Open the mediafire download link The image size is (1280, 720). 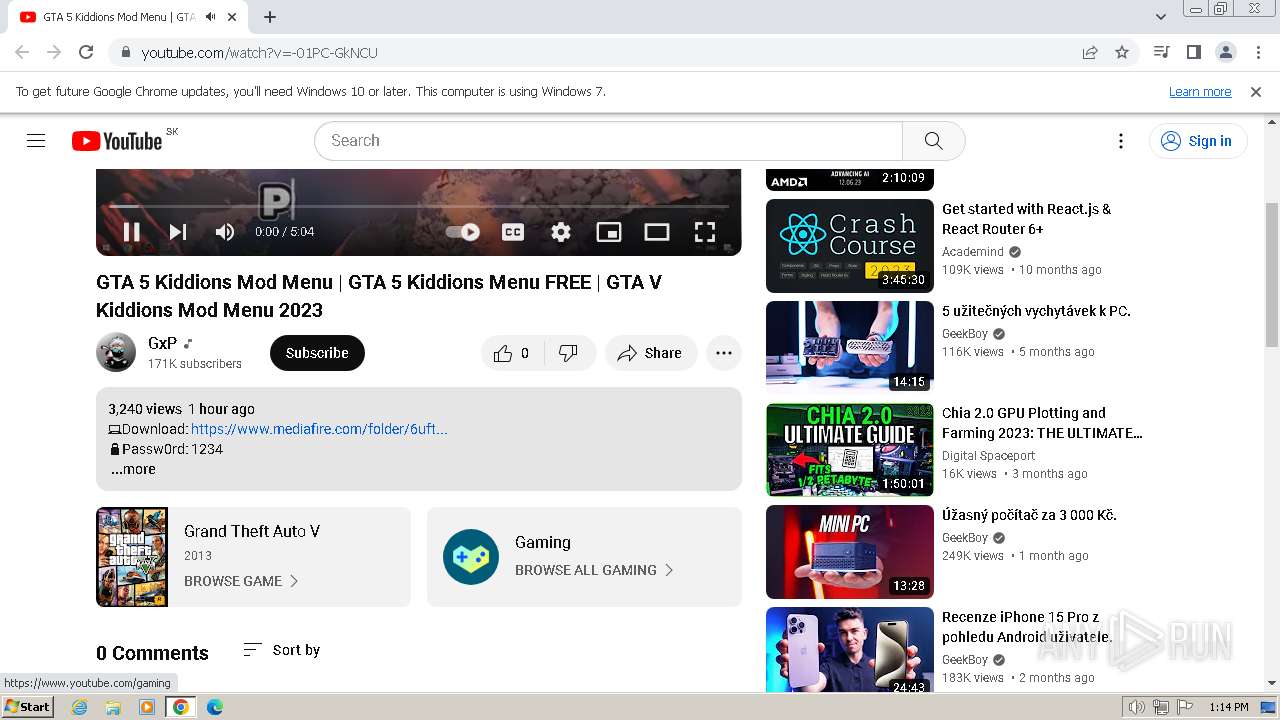(319, 429)
